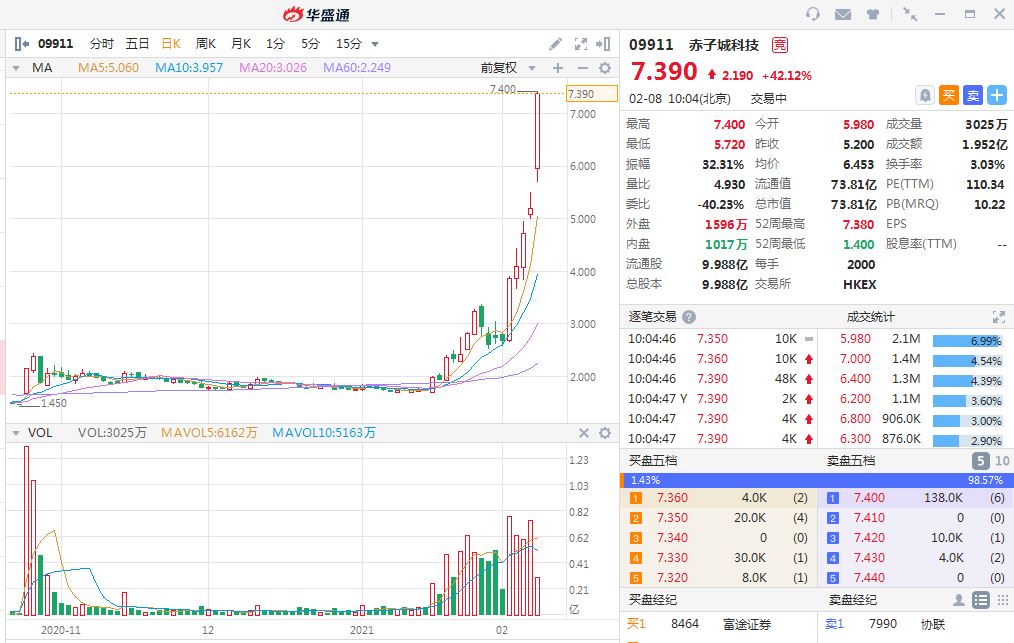Switch to 五日 five-day chart tab

coord(137,44)
